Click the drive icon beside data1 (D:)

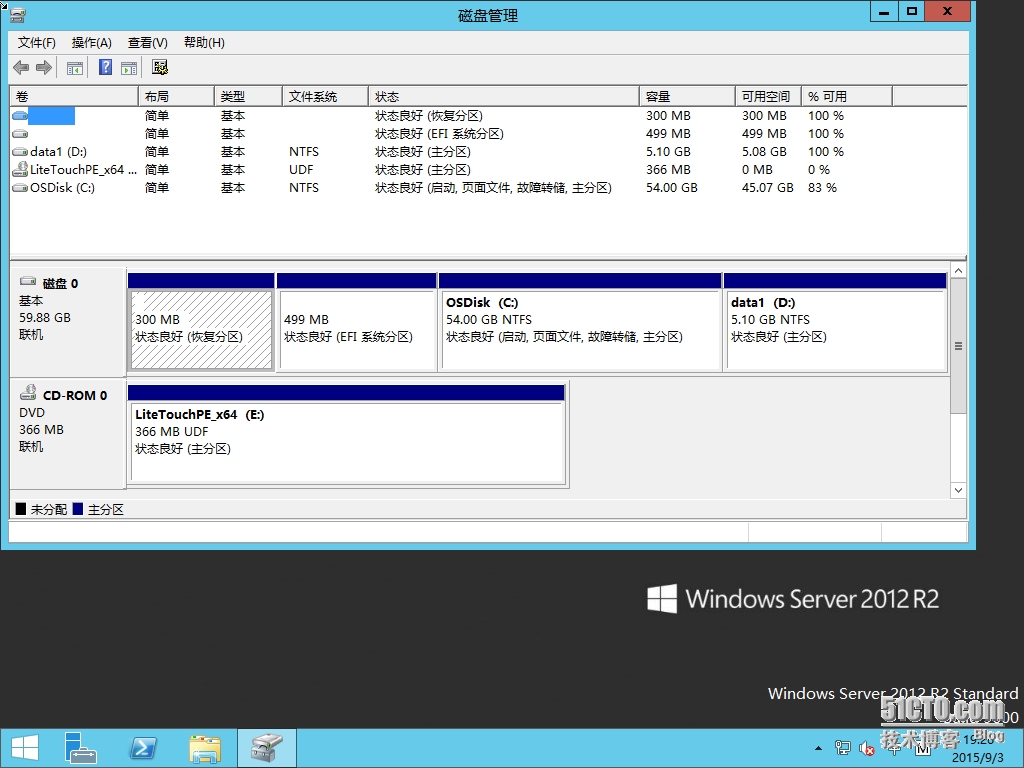pyautogui.click(x=20, y=152)
